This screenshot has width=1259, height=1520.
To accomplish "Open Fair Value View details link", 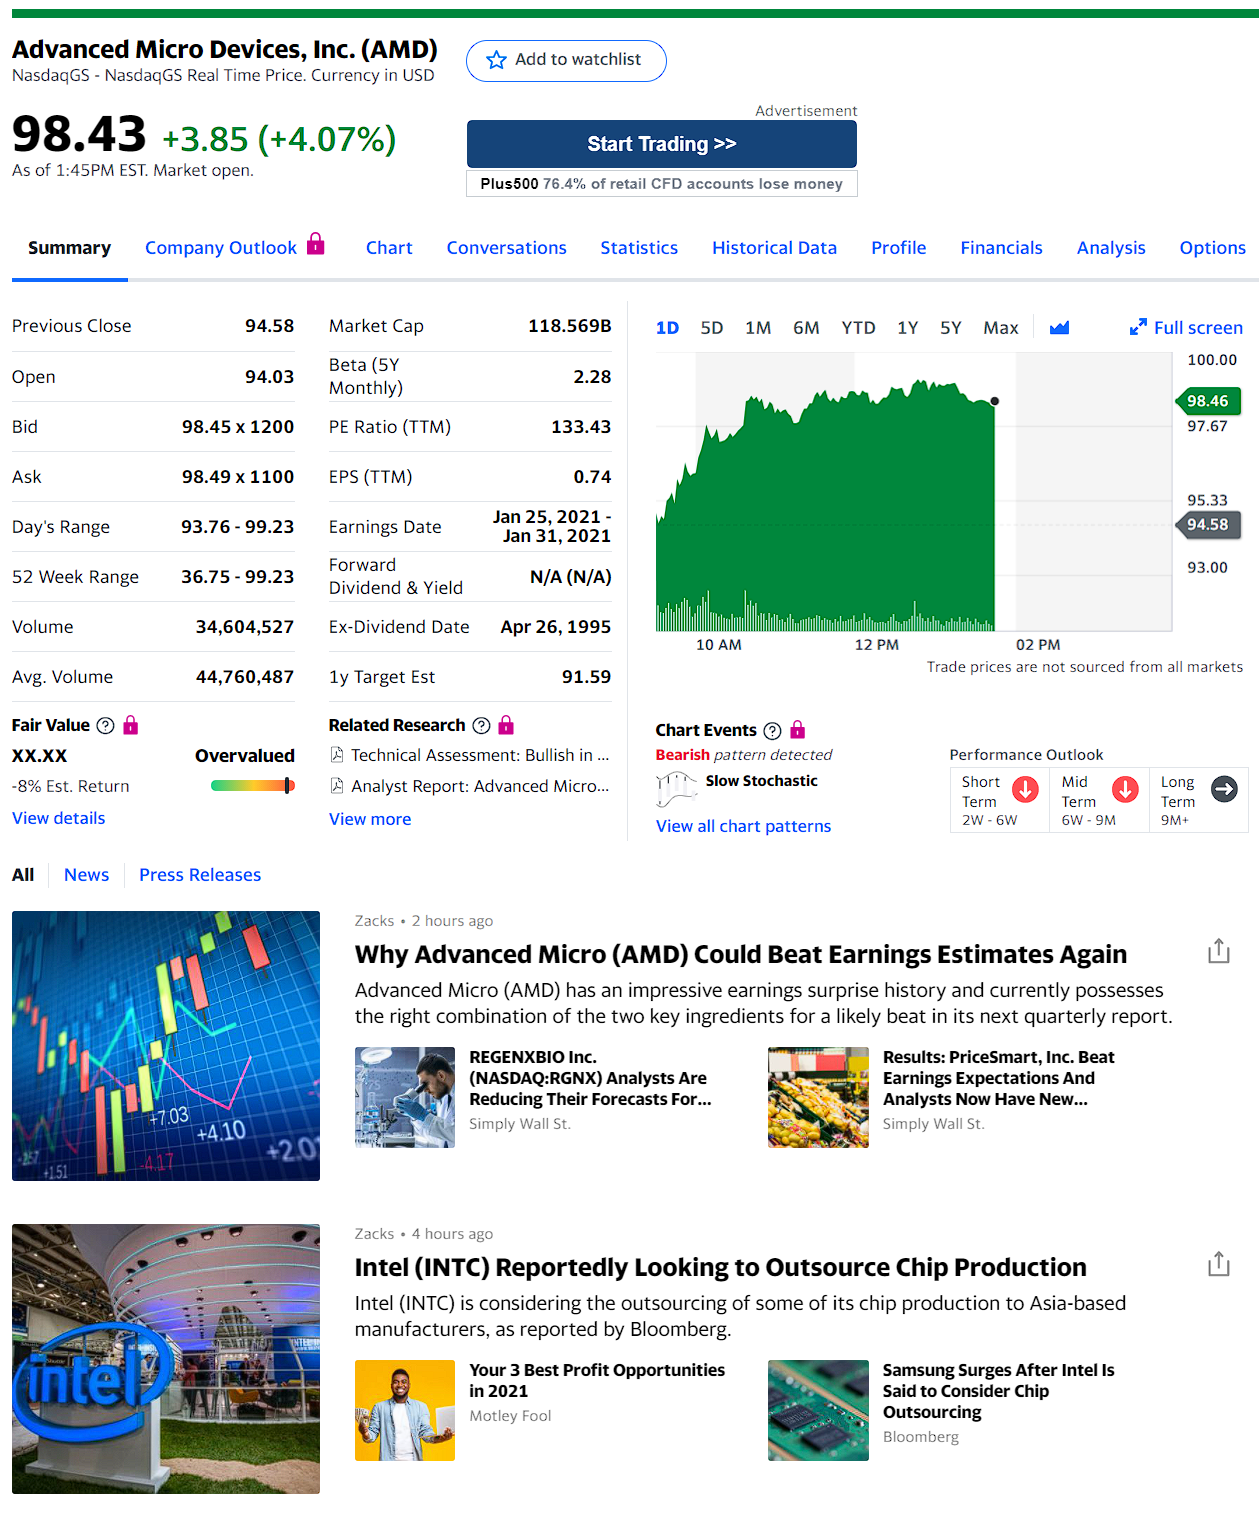I will click(58, 818).
